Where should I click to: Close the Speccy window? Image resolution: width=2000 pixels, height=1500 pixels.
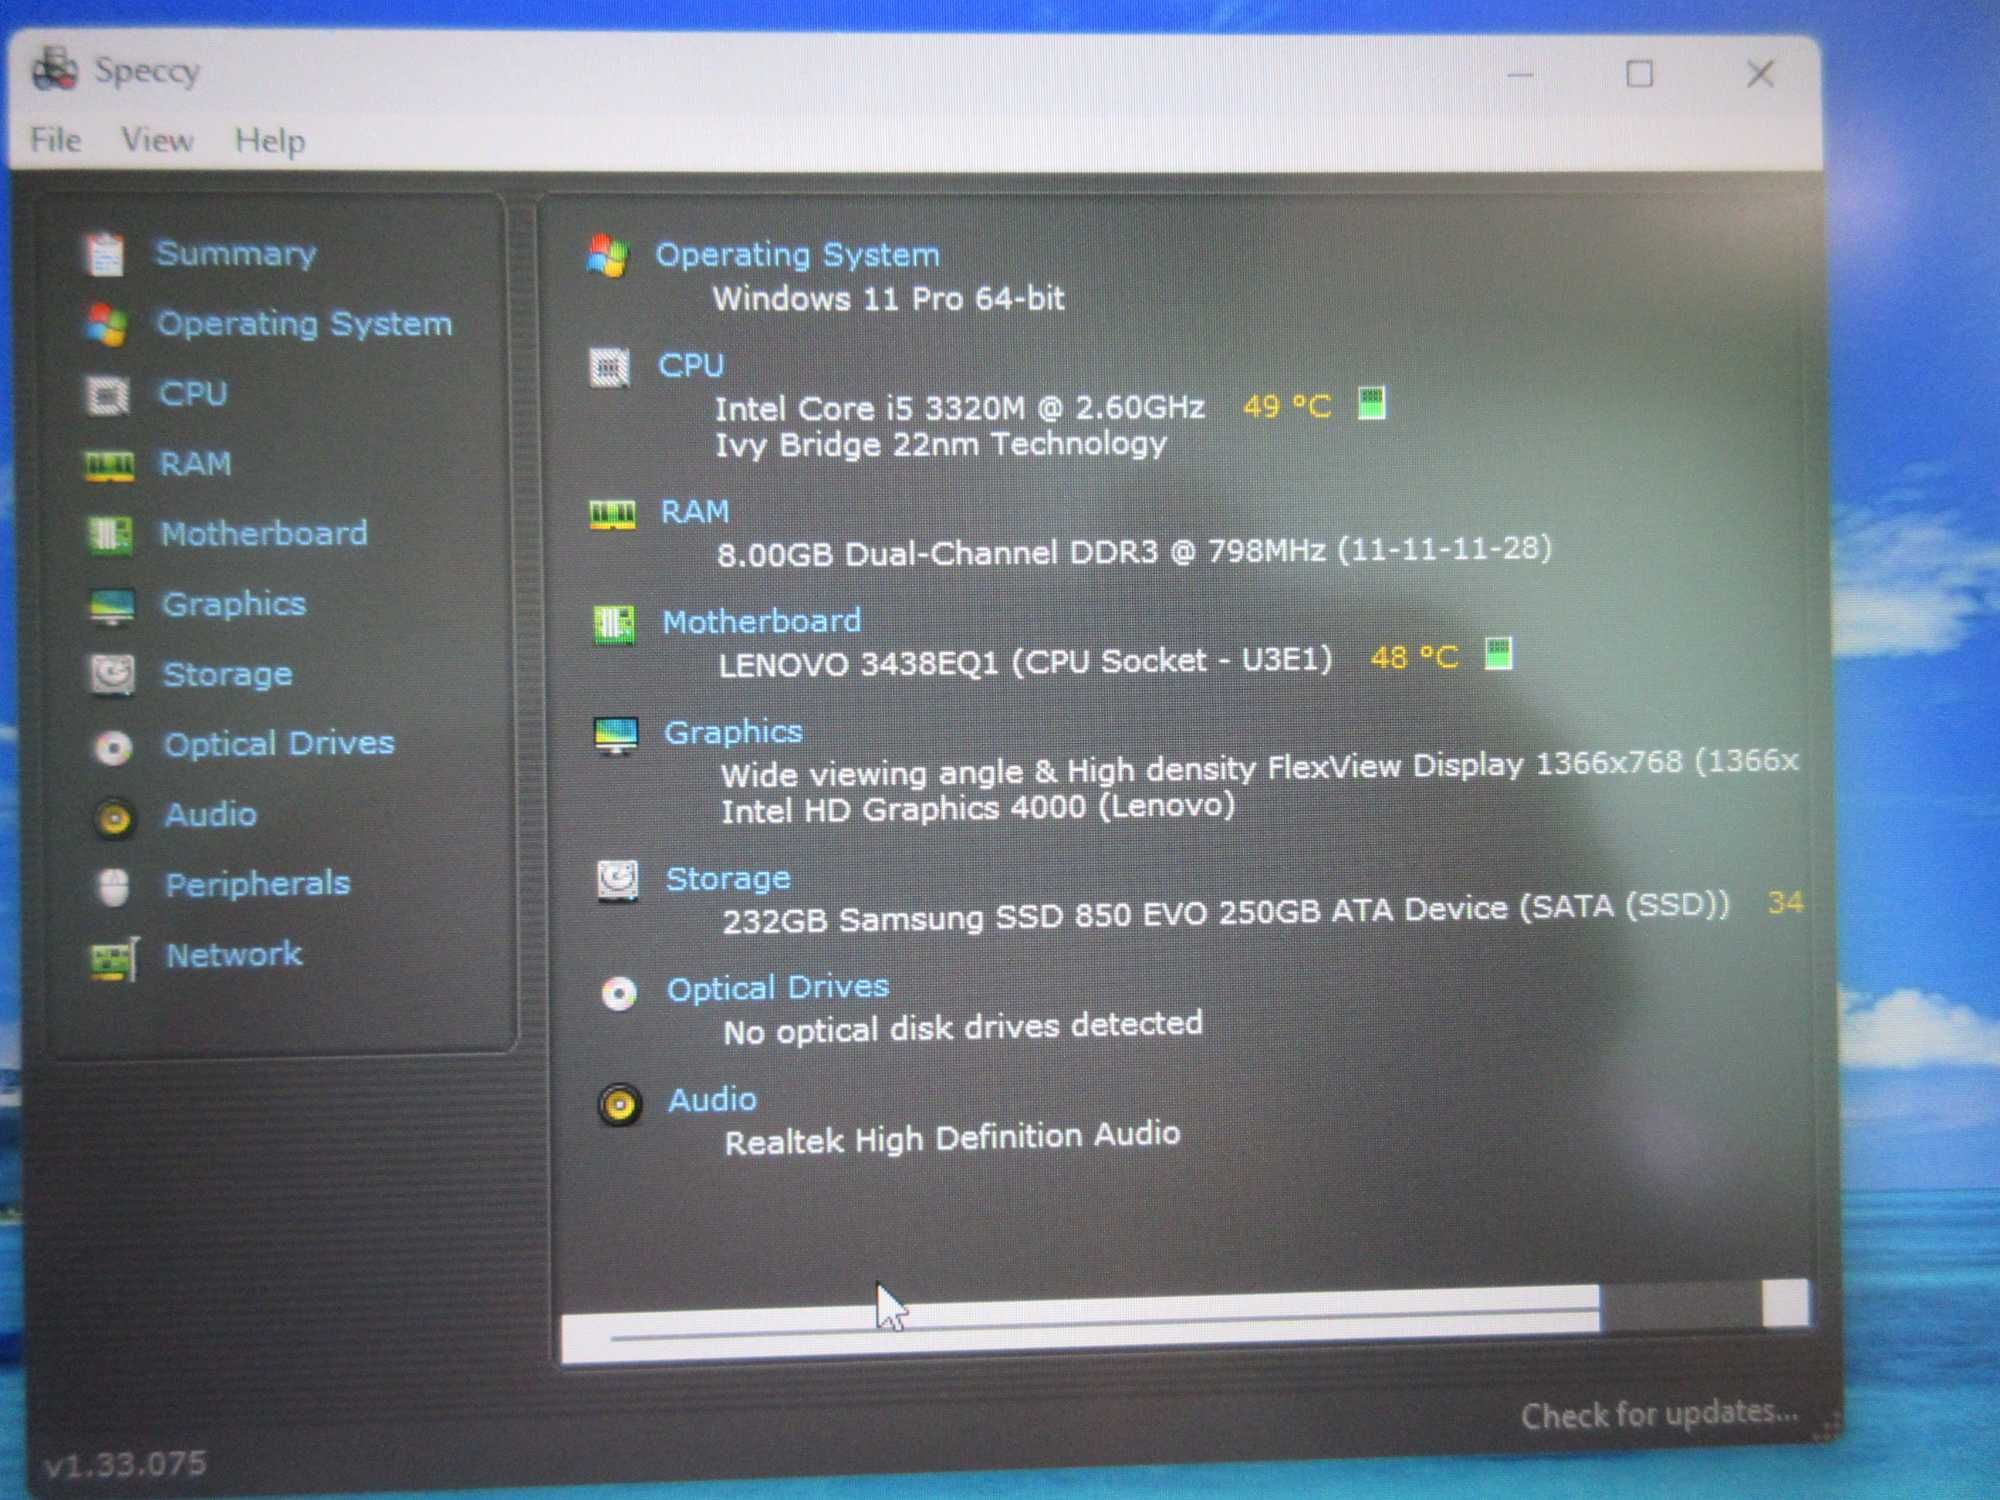1760,74
